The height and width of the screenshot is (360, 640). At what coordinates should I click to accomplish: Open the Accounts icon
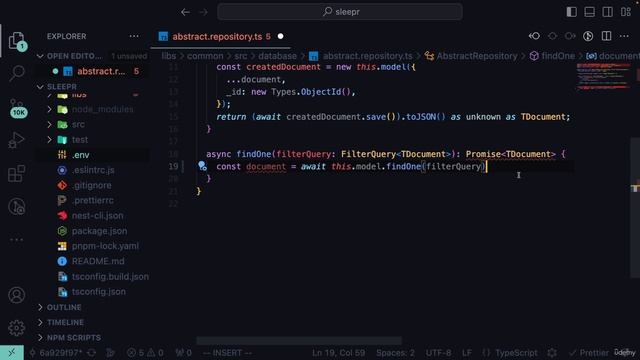click(x=17, y=295)
